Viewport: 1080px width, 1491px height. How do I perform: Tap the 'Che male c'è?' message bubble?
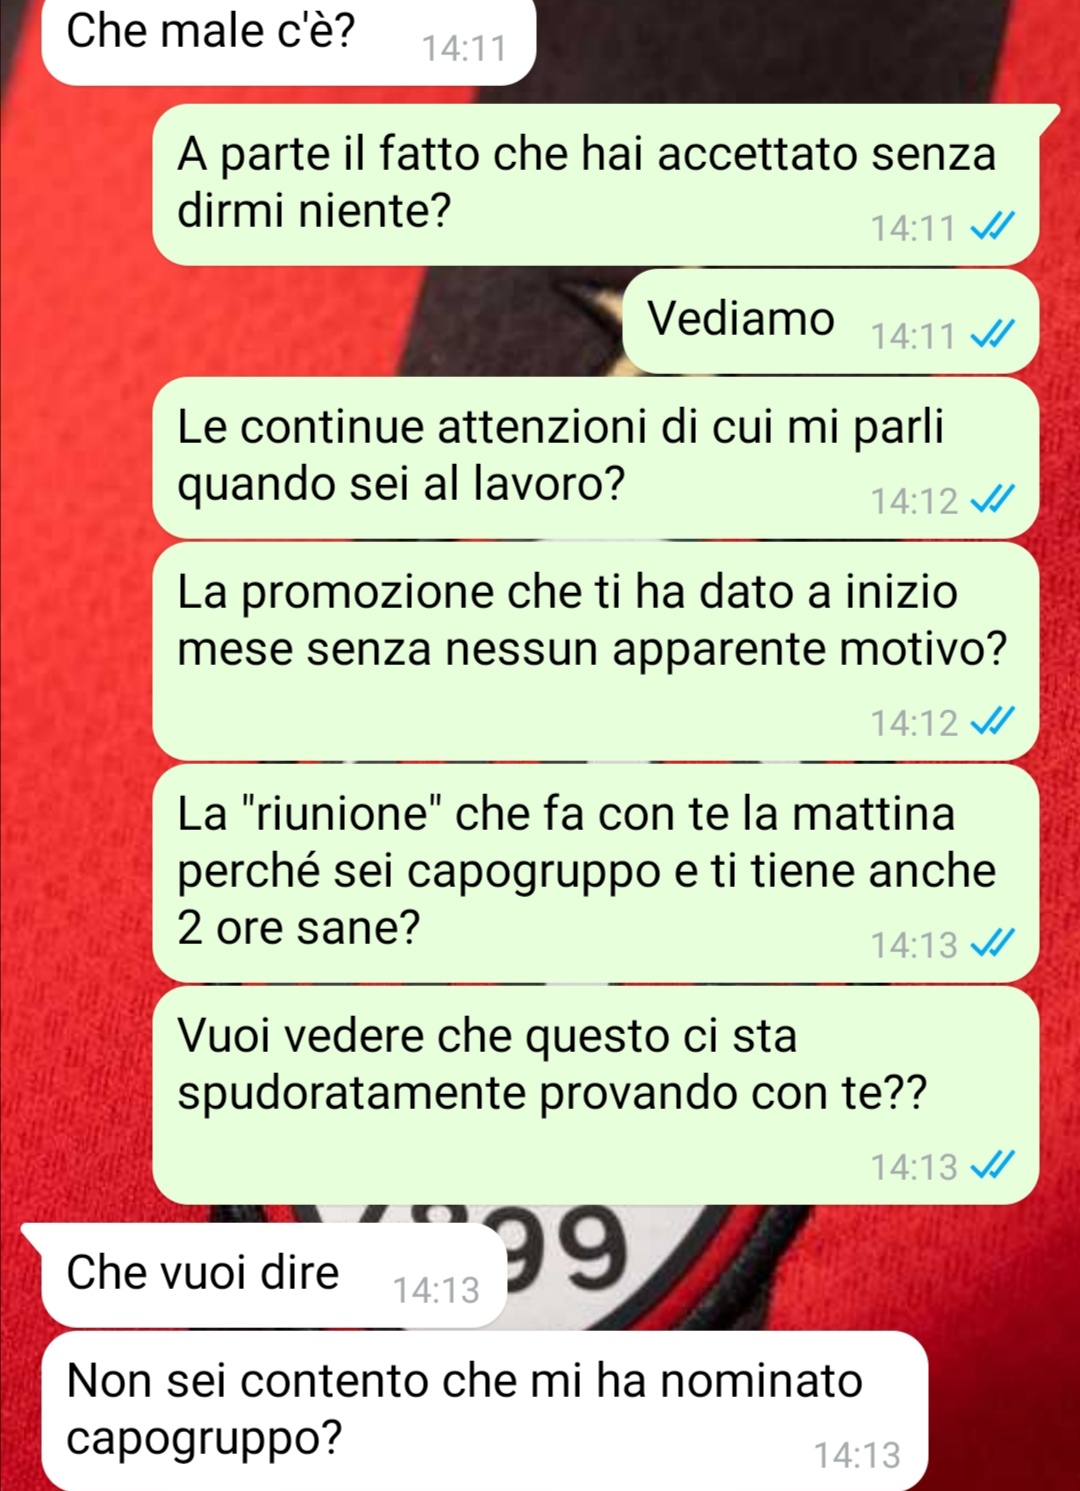[289, 40]
